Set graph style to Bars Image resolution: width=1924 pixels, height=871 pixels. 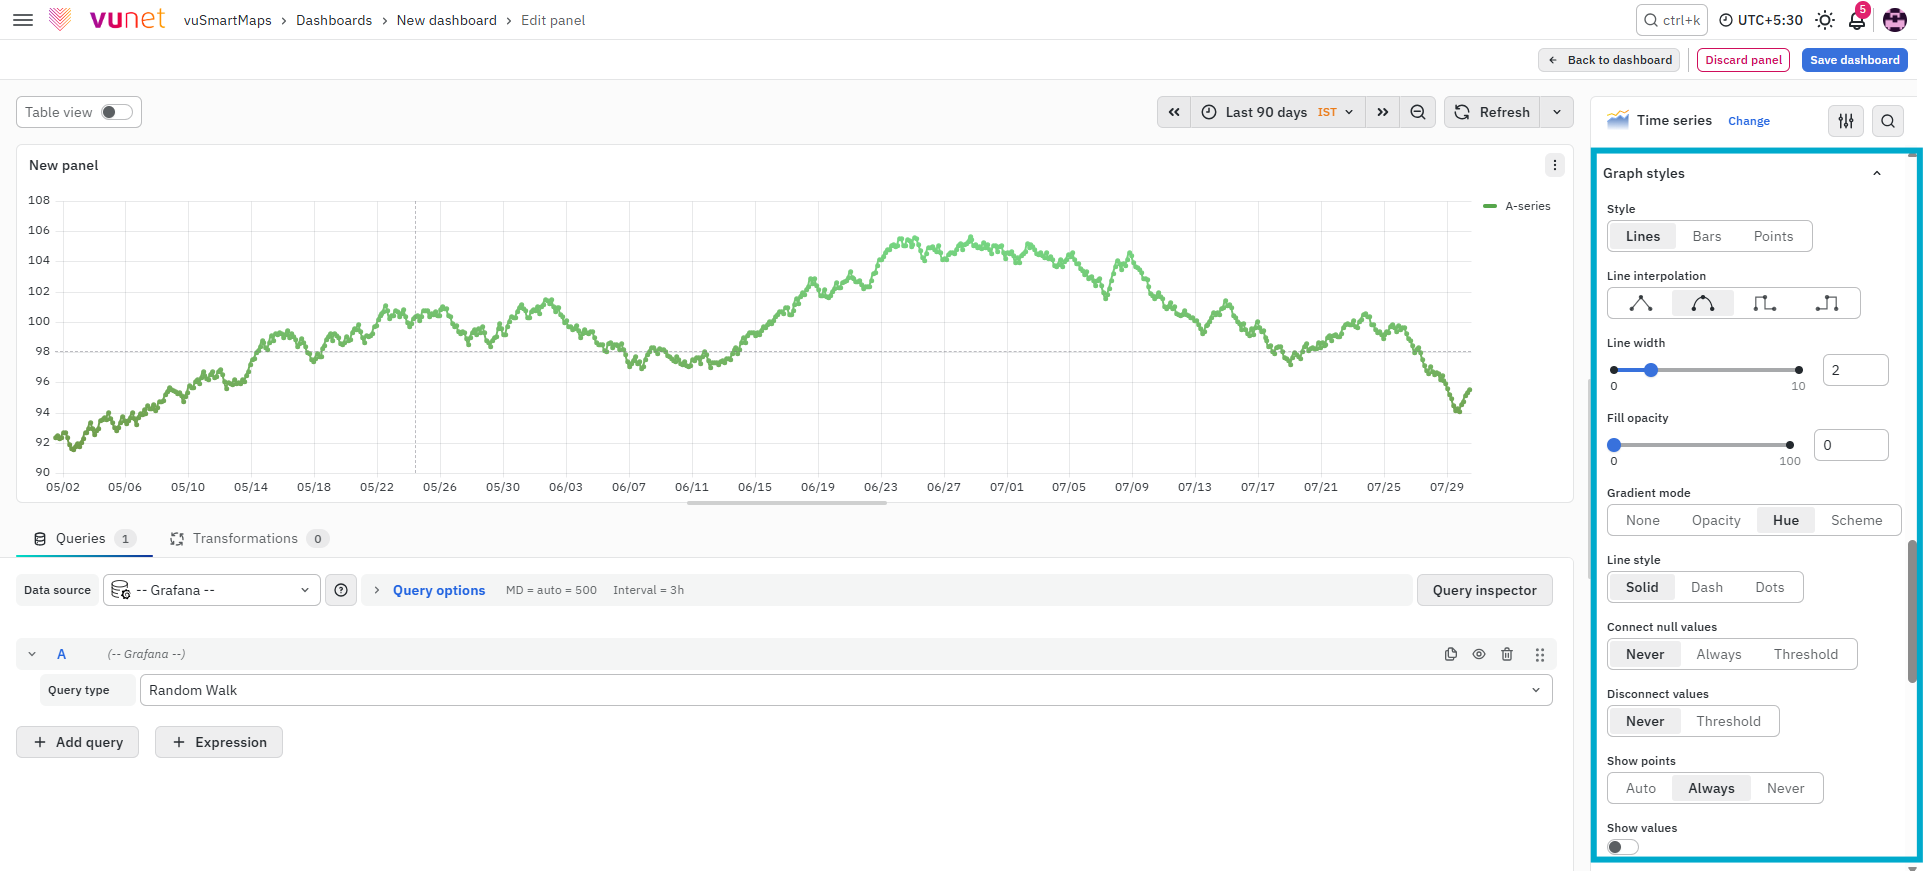[1707, 236]
